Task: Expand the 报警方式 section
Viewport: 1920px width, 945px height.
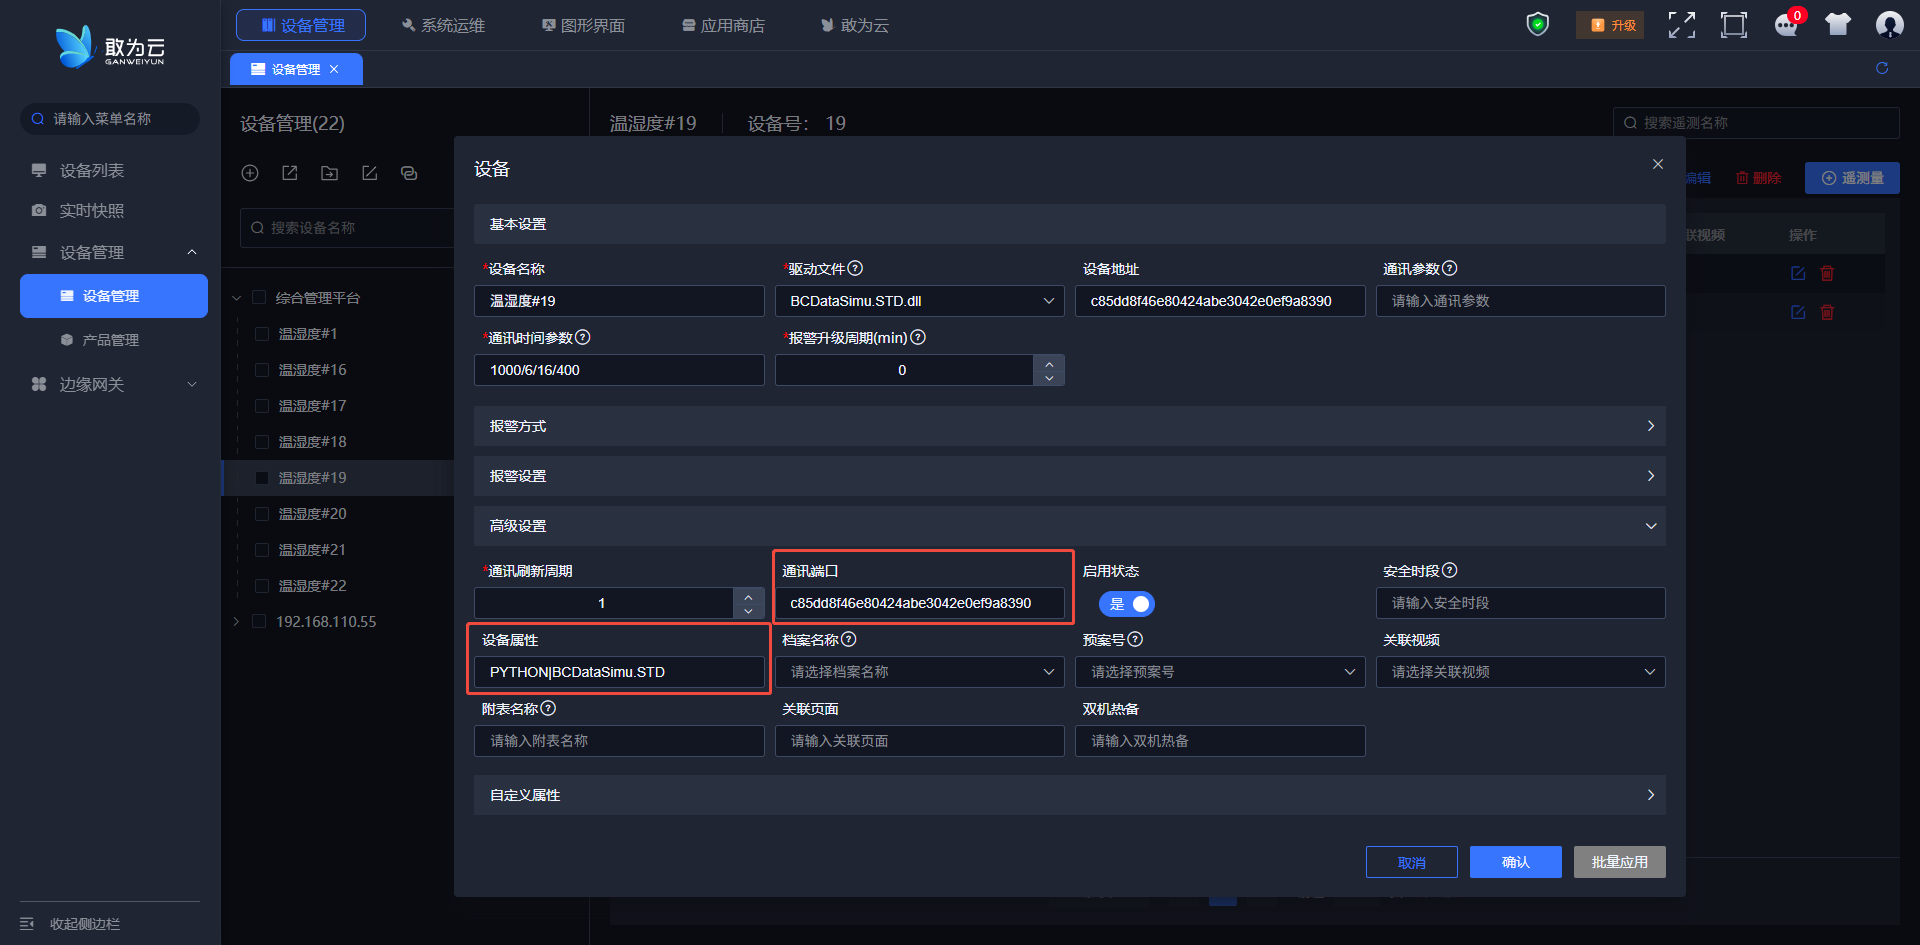Action: point(1069,426)
